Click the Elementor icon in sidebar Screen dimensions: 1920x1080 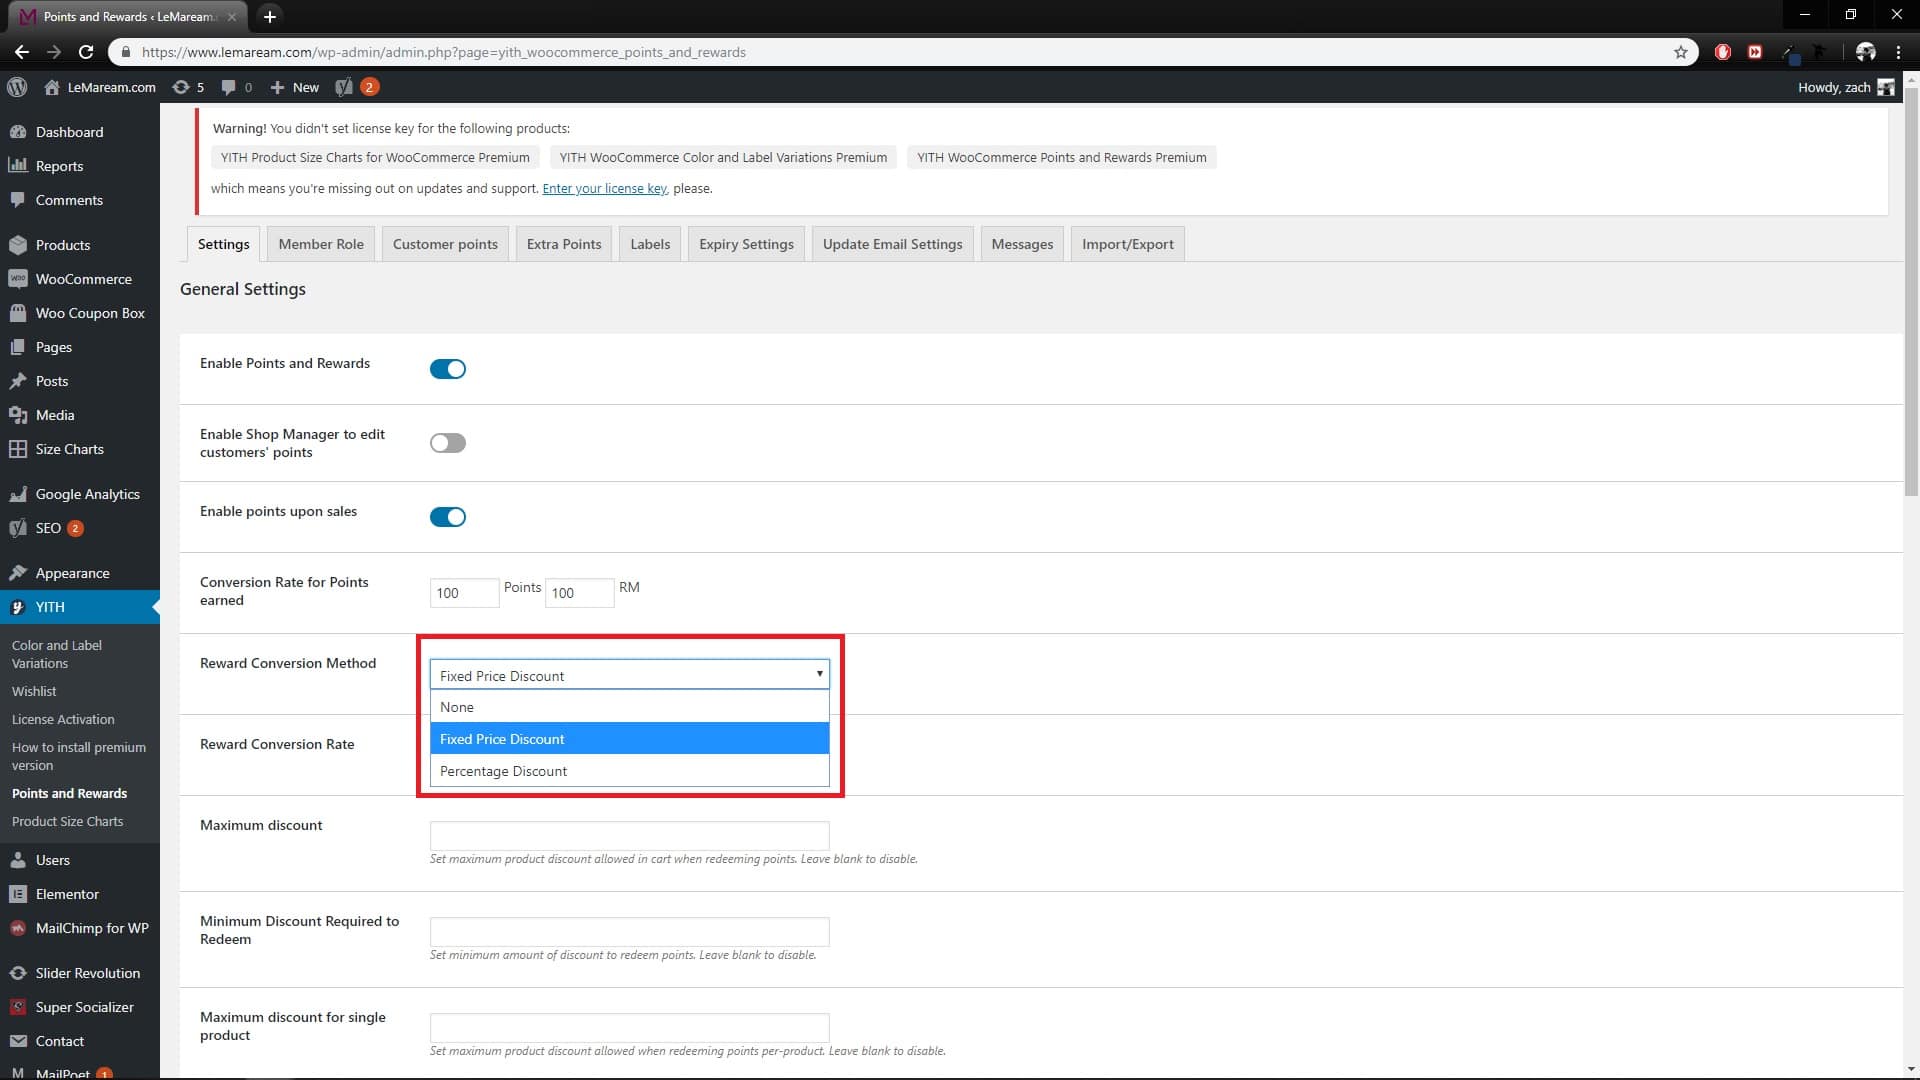(x=18, y=894)
